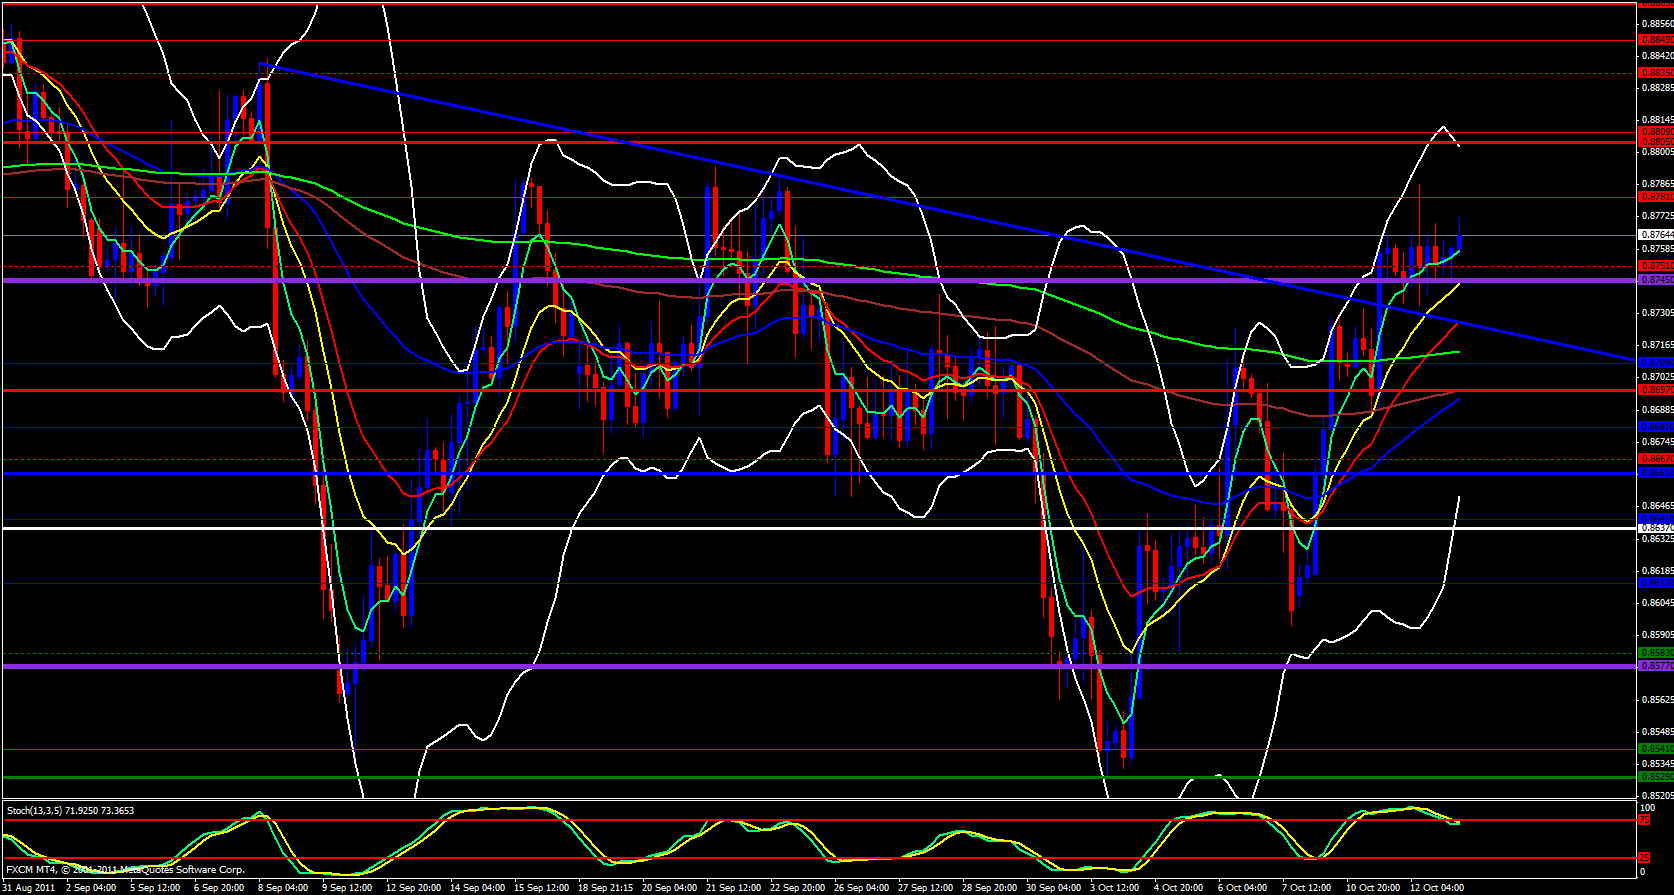1674x895 pixels.
Task: Click the blue 0.87090 price level label
Action: (1656, 362)
